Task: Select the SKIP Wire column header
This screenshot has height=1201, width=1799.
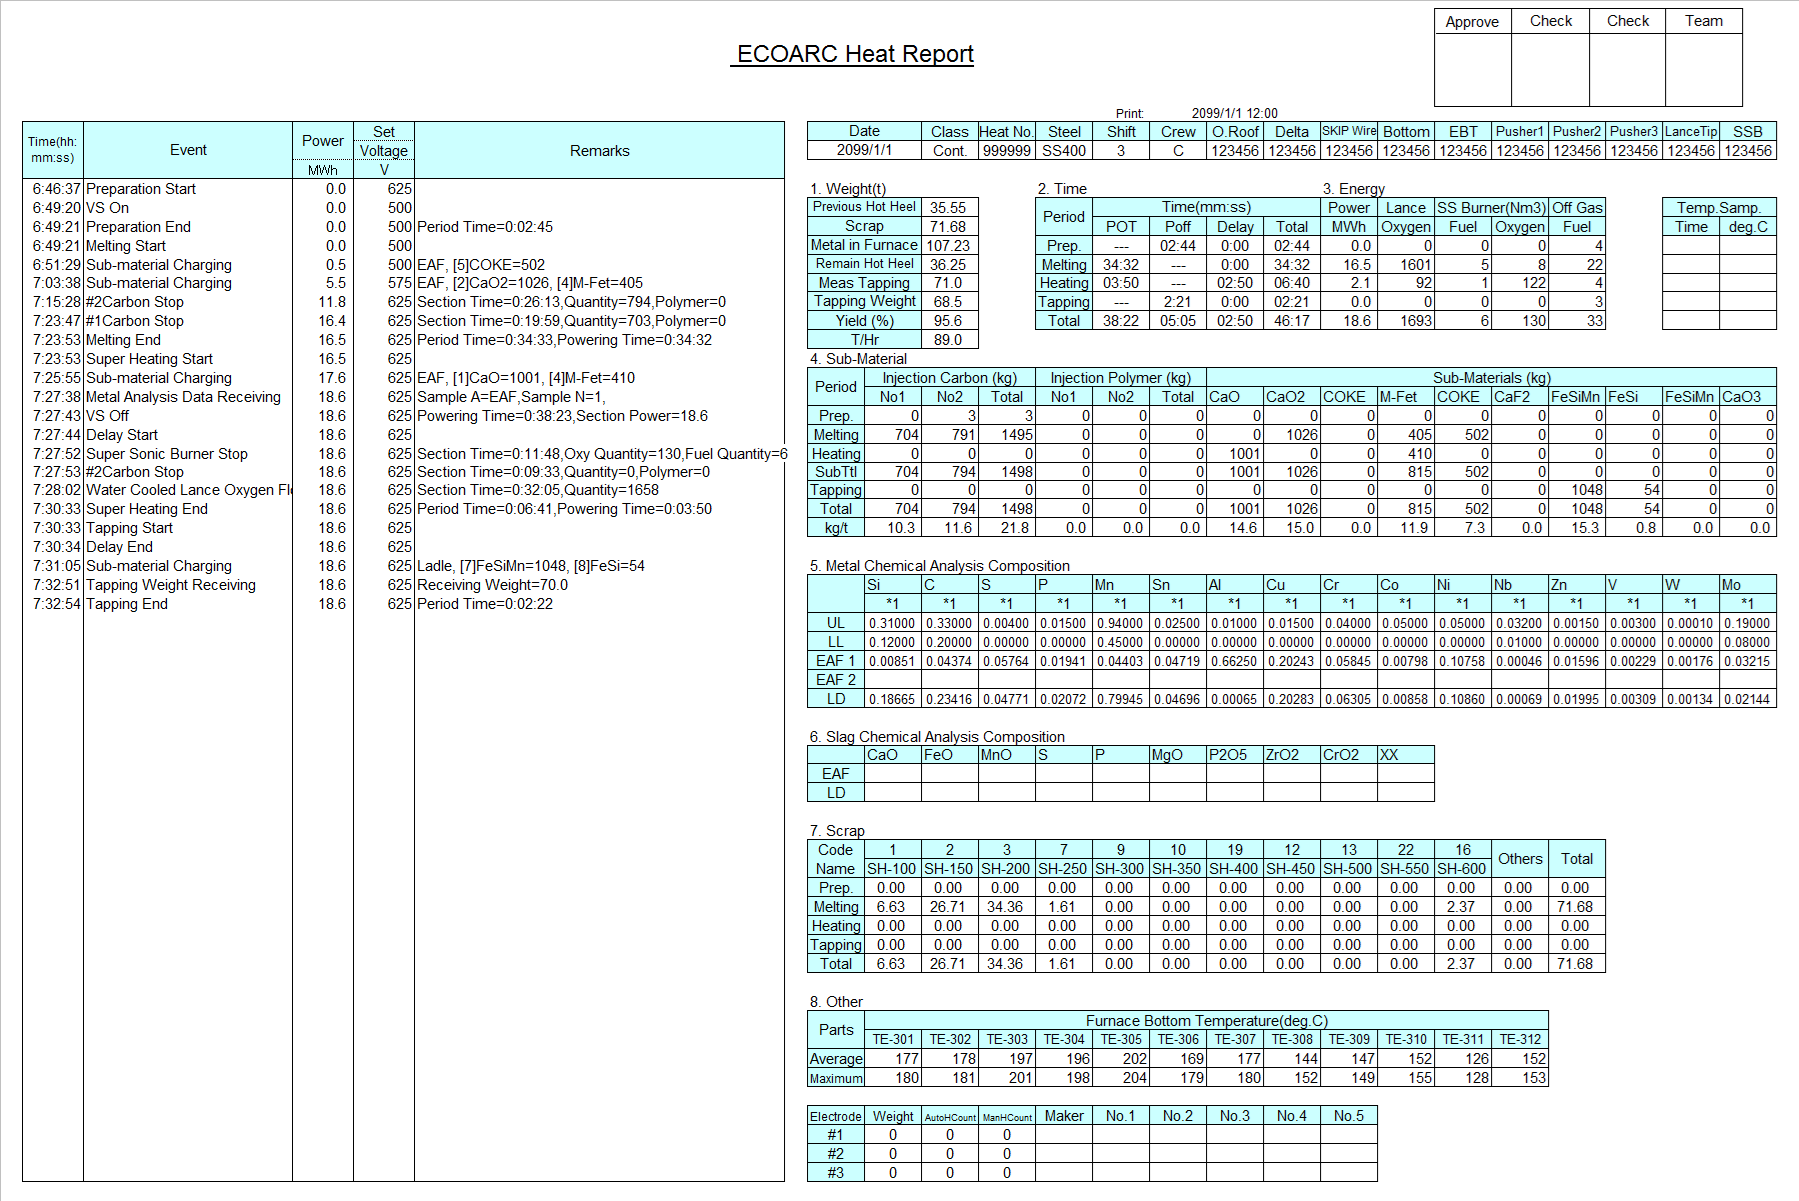Action: pyautogui.click(x=1349, y=131)
